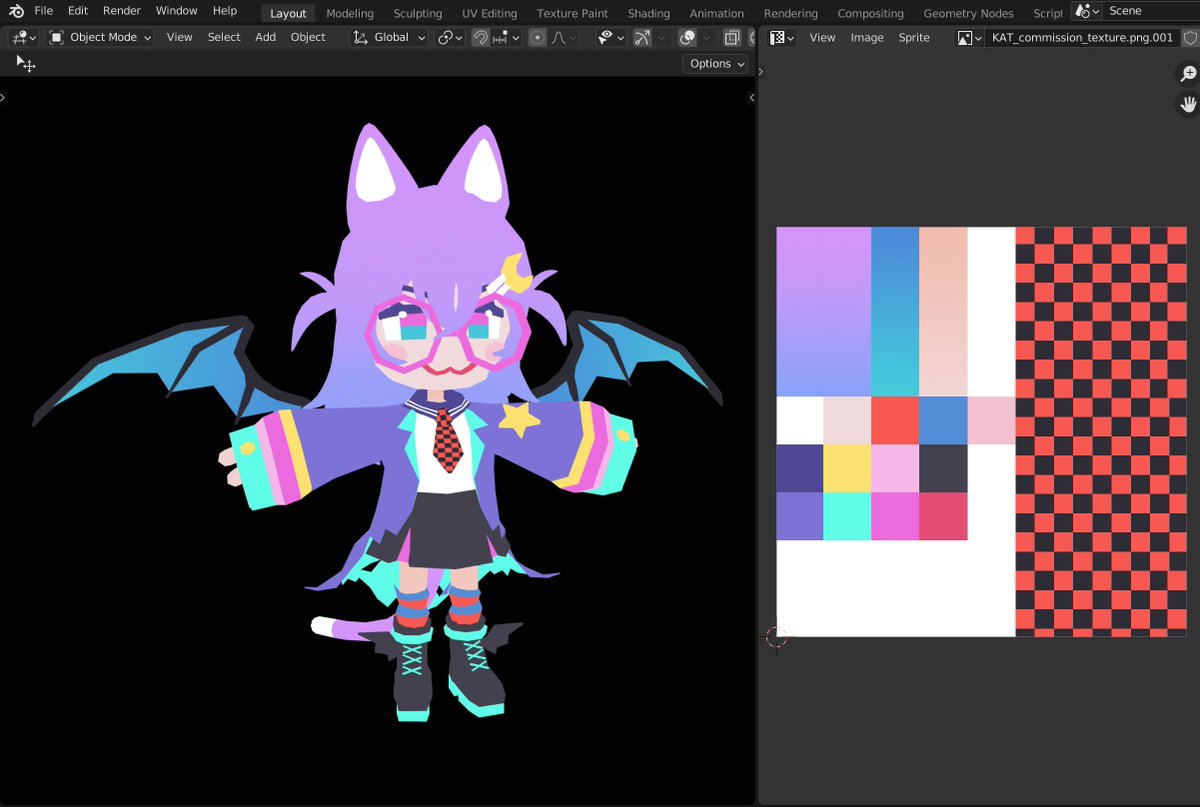Click the Scene name field
This screenshot has height=807, width=1200.
(1152, 11)
